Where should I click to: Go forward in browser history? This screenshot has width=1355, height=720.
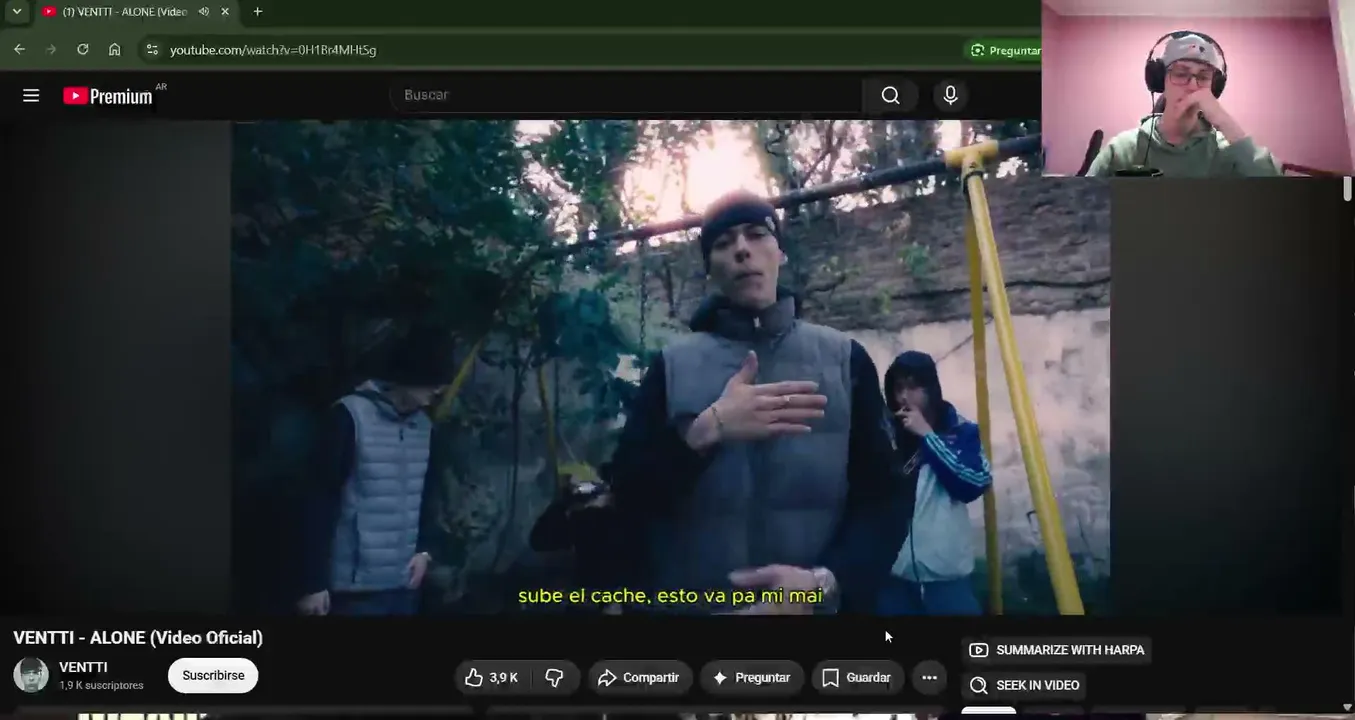coord(51,49)
